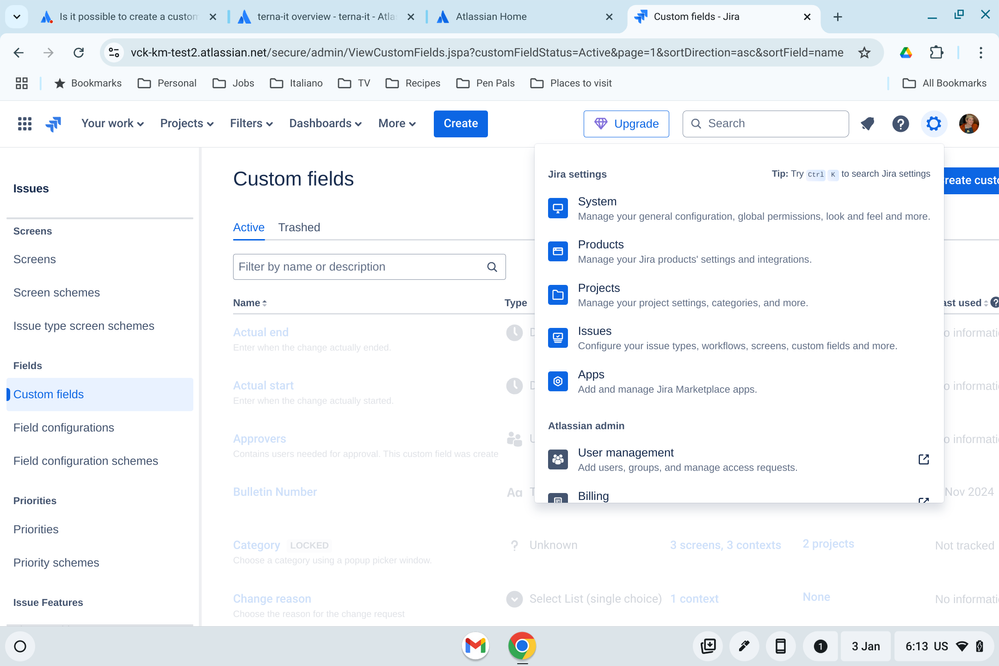
Task: Switch to terna-it overview browser tab
Action: 325,17
